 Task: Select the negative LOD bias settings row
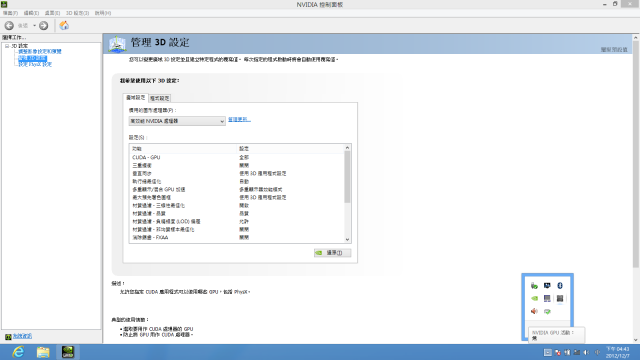pos(237,221)
